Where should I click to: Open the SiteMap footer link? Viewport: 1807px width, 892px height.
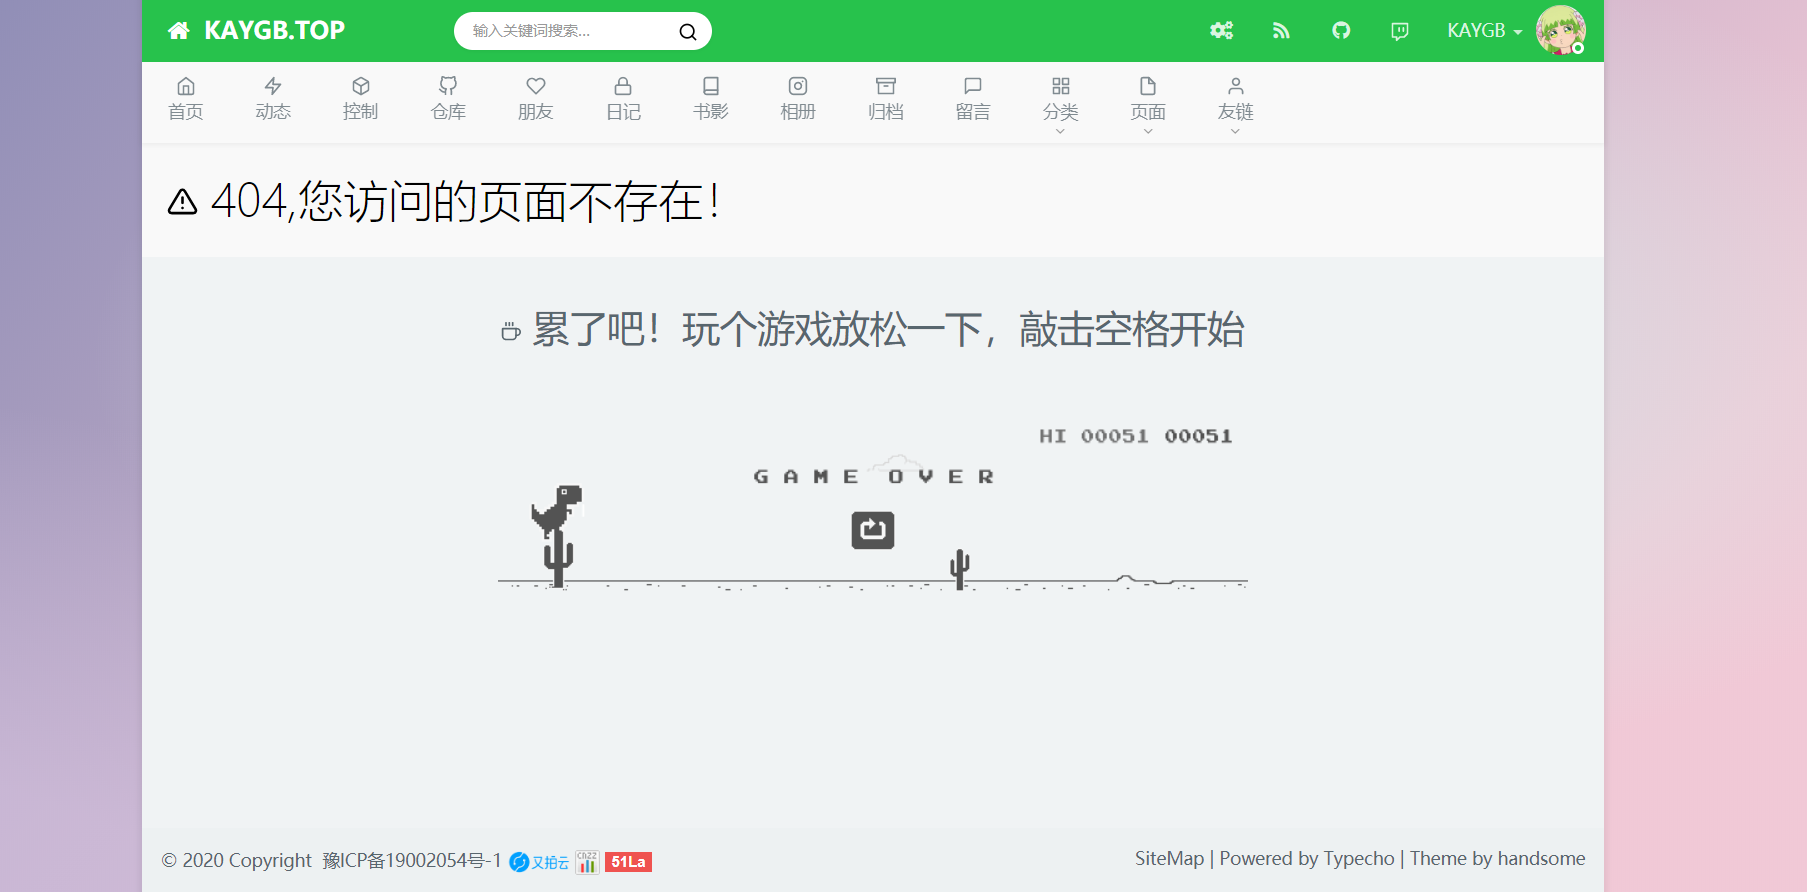coord(1169,859)
